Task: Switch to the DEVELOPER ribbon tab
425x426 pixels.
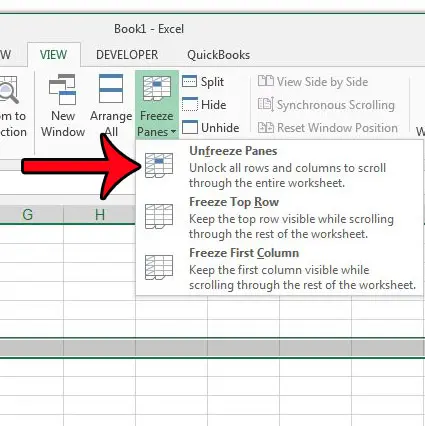Action: (x=127, y=55)
